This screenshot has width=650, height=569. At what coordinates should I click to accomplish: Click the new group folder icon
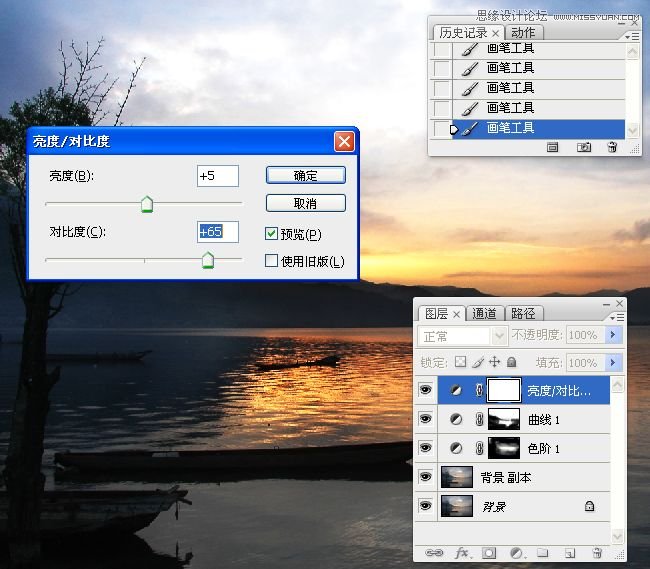(x=543, y=553)
